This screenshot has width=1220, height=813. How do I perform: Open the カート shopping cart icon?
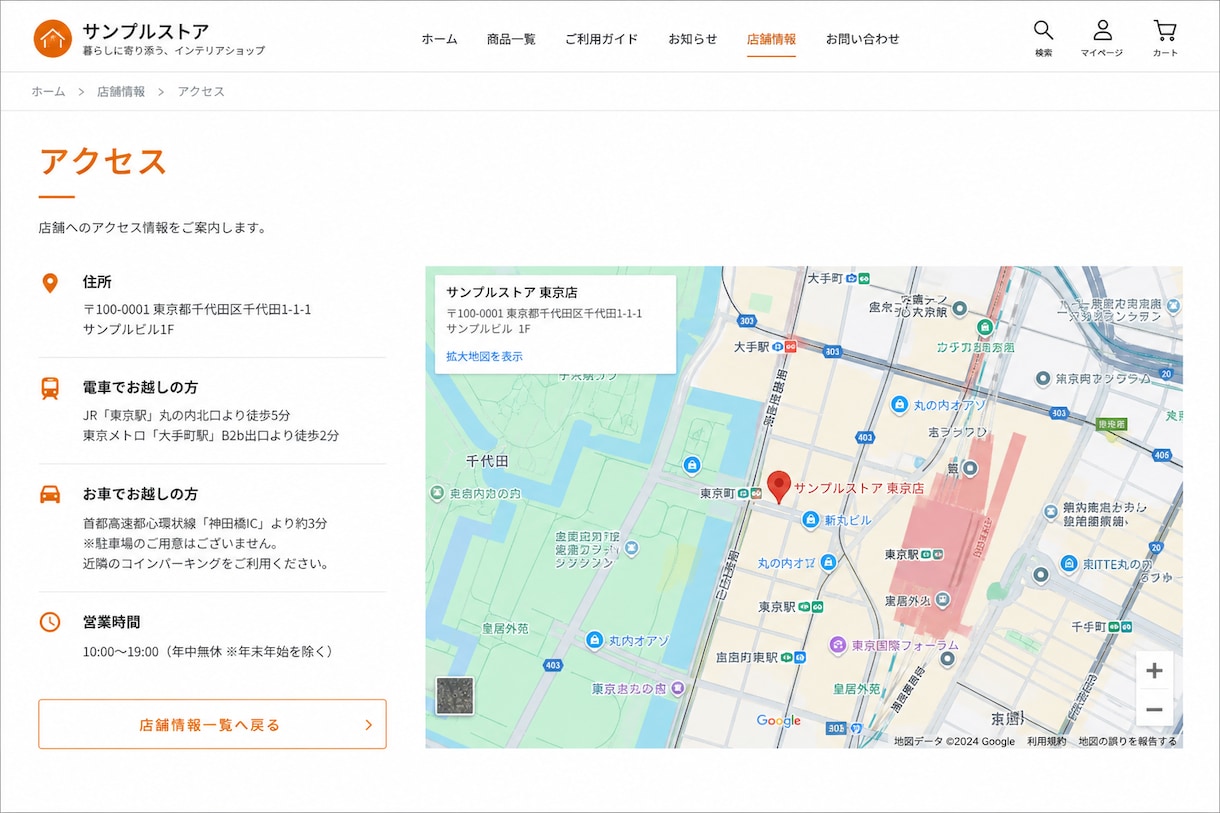(1165, 30)
